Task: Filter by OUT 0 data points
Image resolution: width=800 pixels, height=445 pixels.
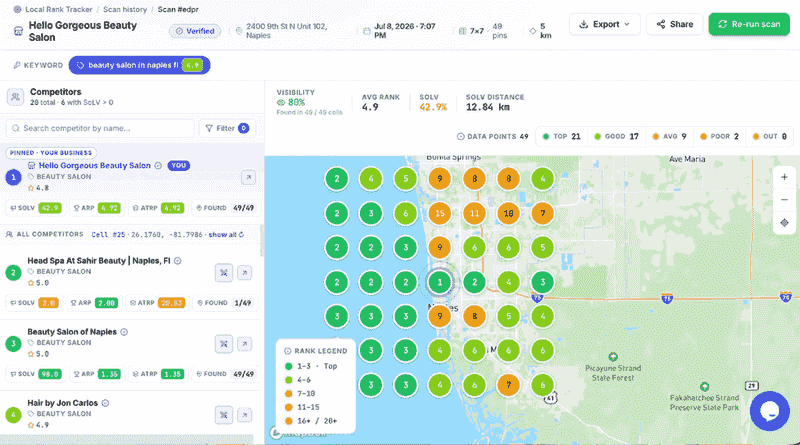Action: tap(769, 136)
